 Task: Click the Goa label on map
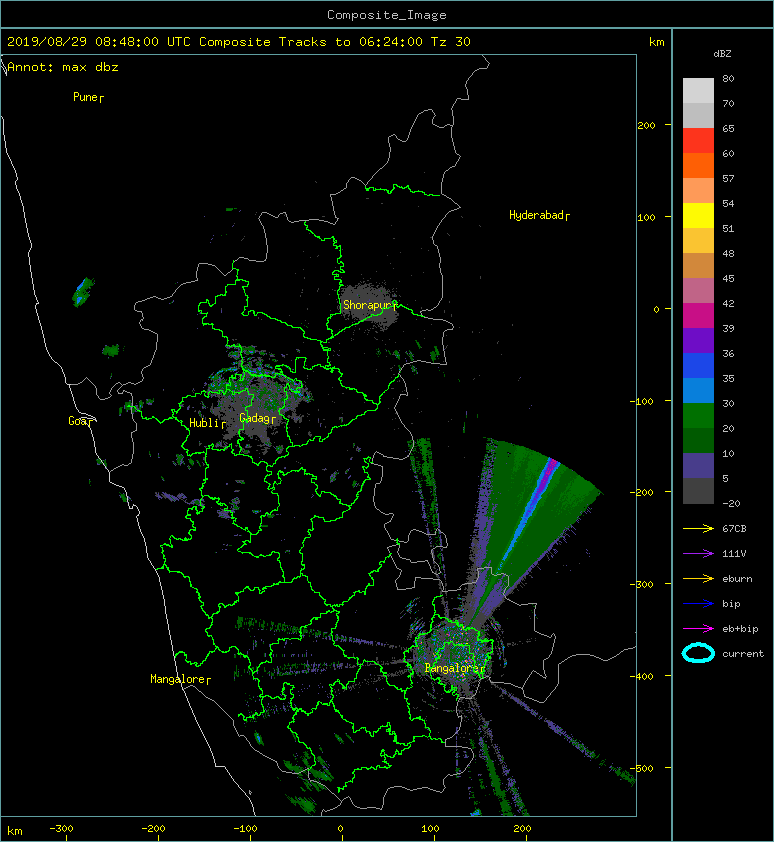pos(80,421)
